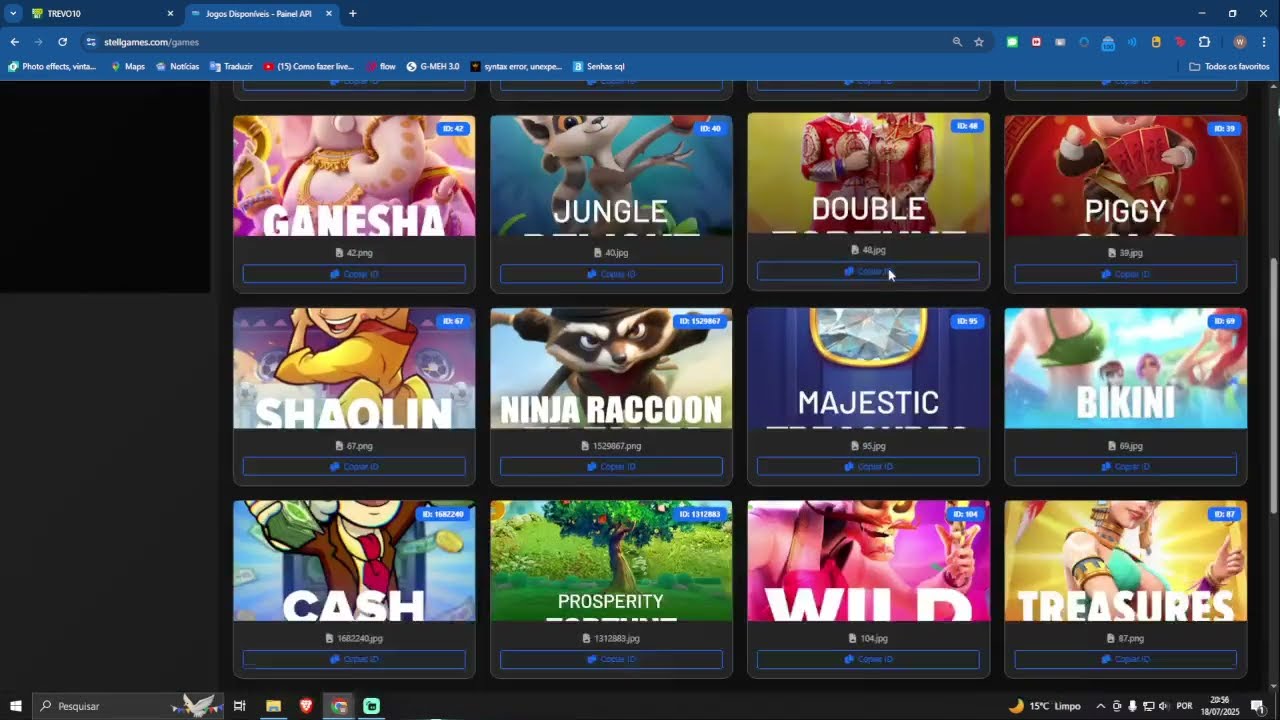Image resolution: width=1280 pixels, height=720 pixels.
Task: Copy ID for the Wild card
Action: coord(868,659)
